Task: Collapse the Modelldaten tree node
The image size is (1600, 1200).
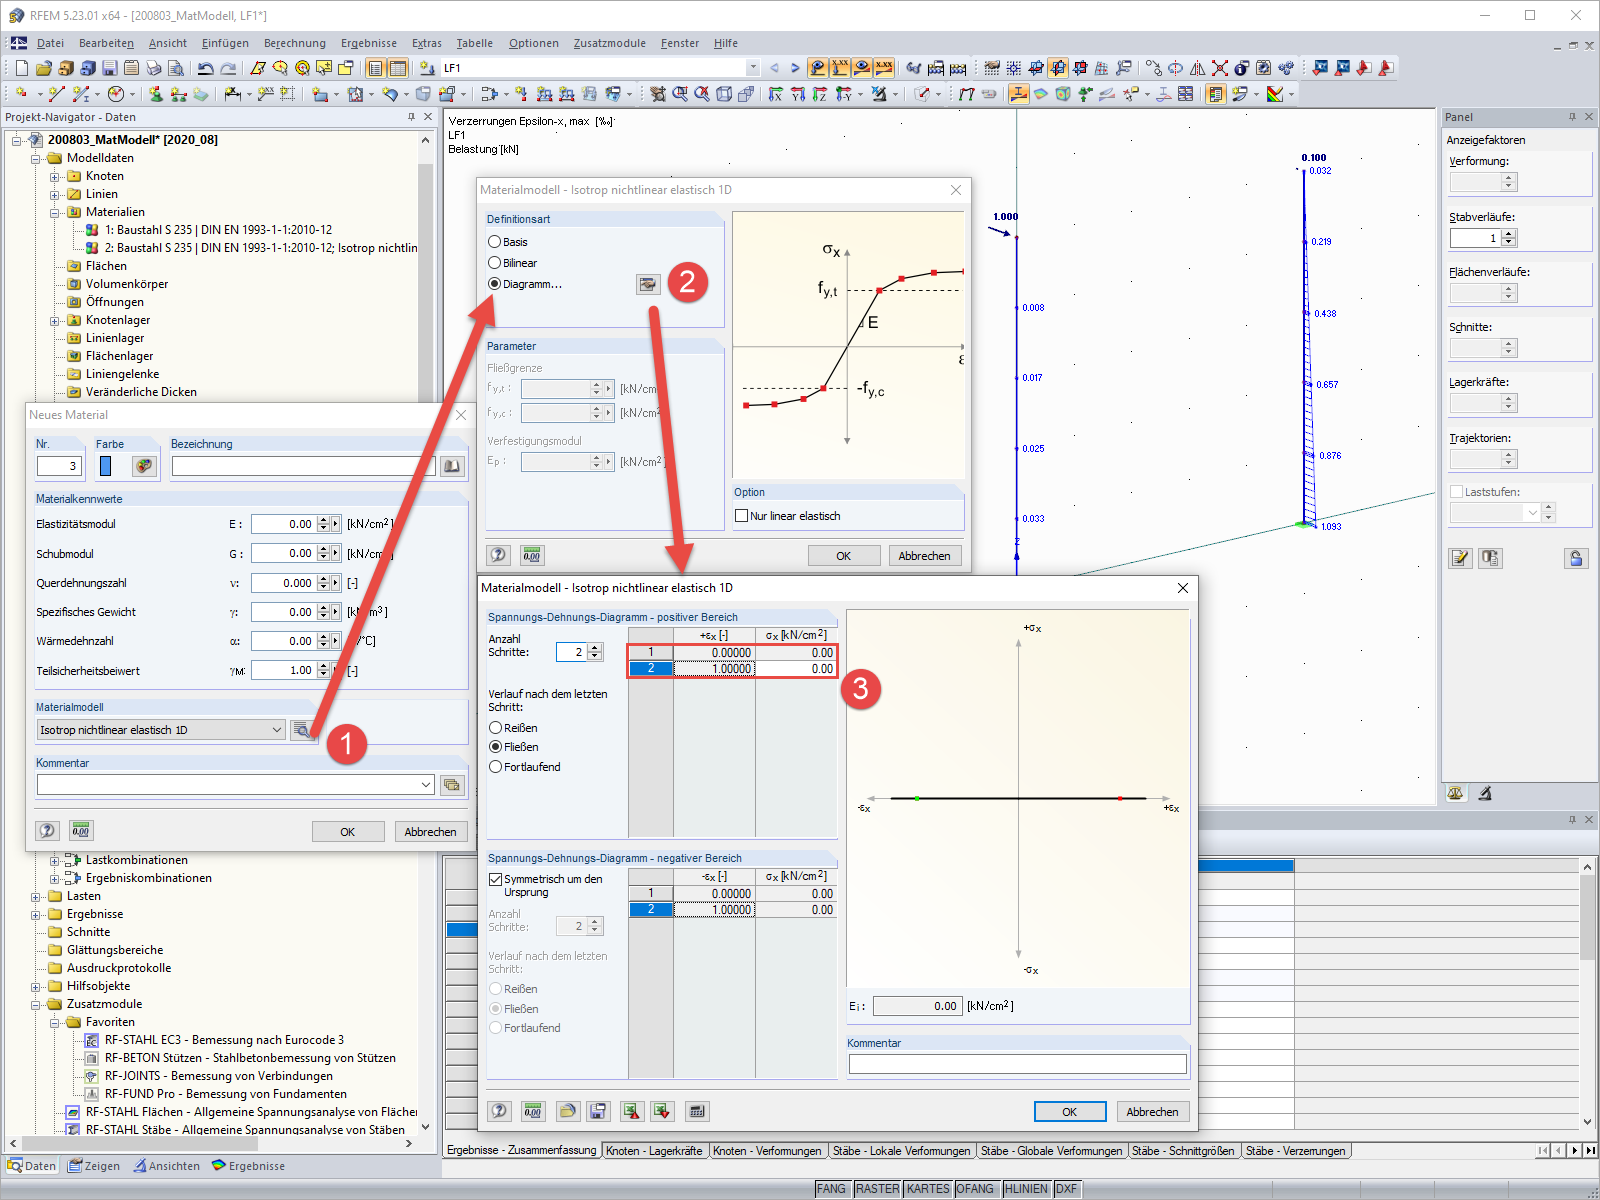Action: pos(36,158)
